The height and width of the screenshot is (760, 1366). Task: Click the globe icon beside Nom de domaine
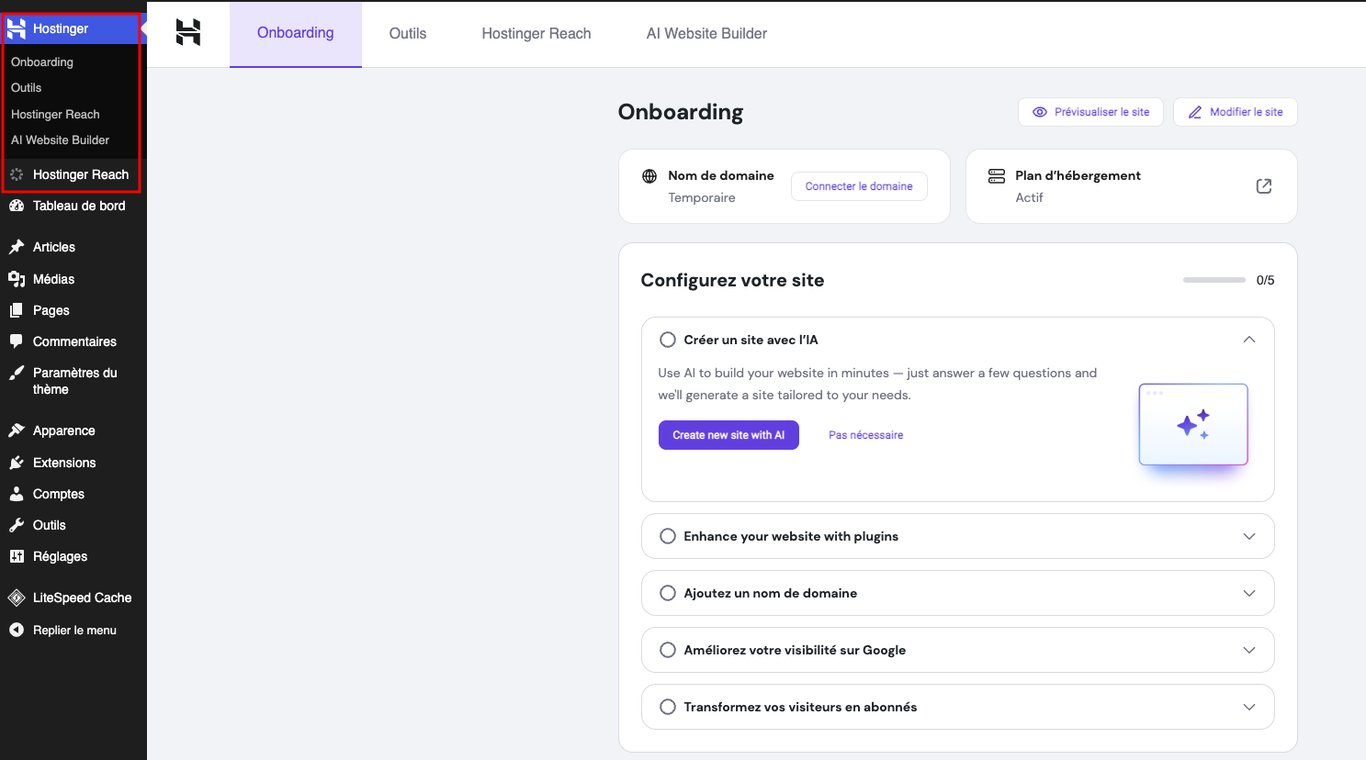coord(649,176)
